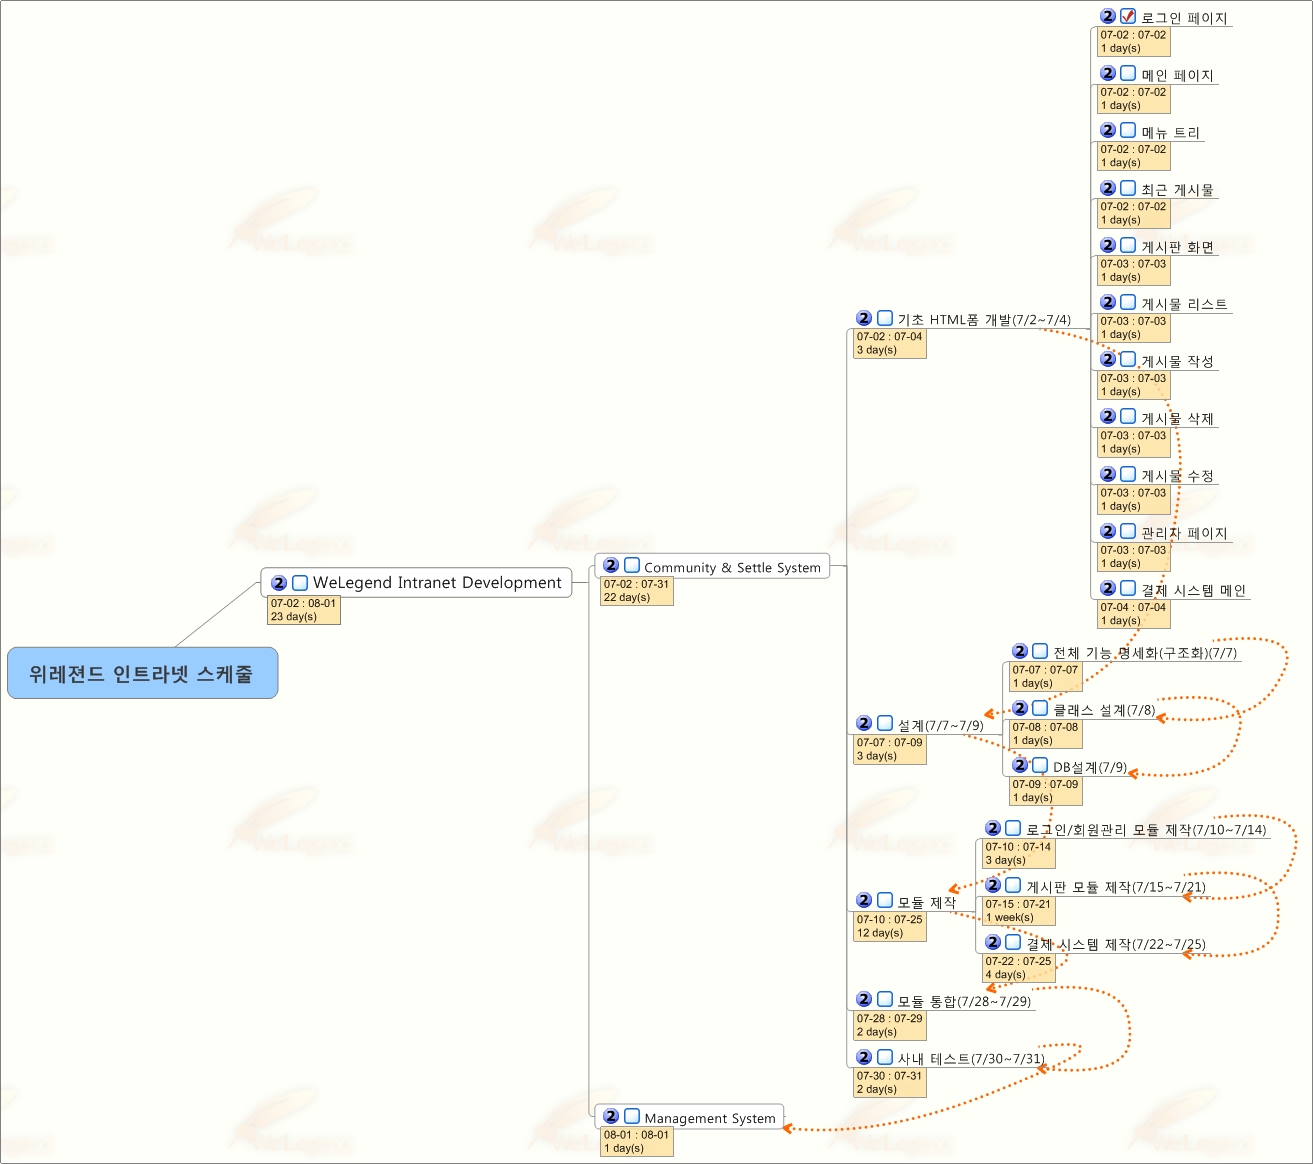The height and width of the screenshot is (1164, 1313).
Task: Click the 로그인/회원관리 모듈 제작 topic
Action: coord(1145,830)
